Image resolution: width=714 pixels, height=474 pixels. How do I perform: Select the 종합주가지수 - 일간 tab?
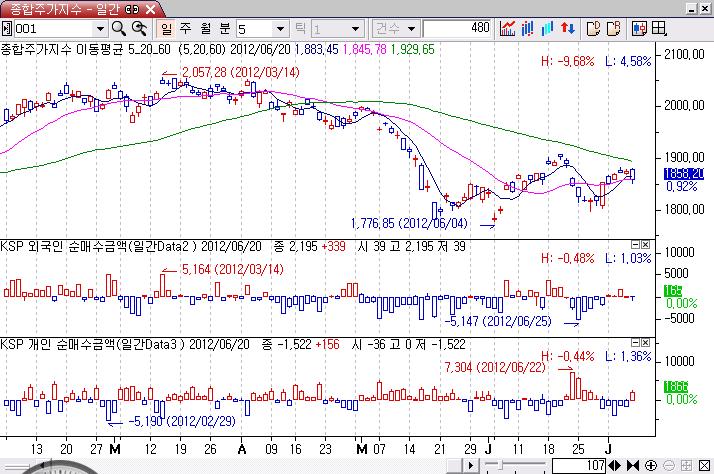click(60, 8)
